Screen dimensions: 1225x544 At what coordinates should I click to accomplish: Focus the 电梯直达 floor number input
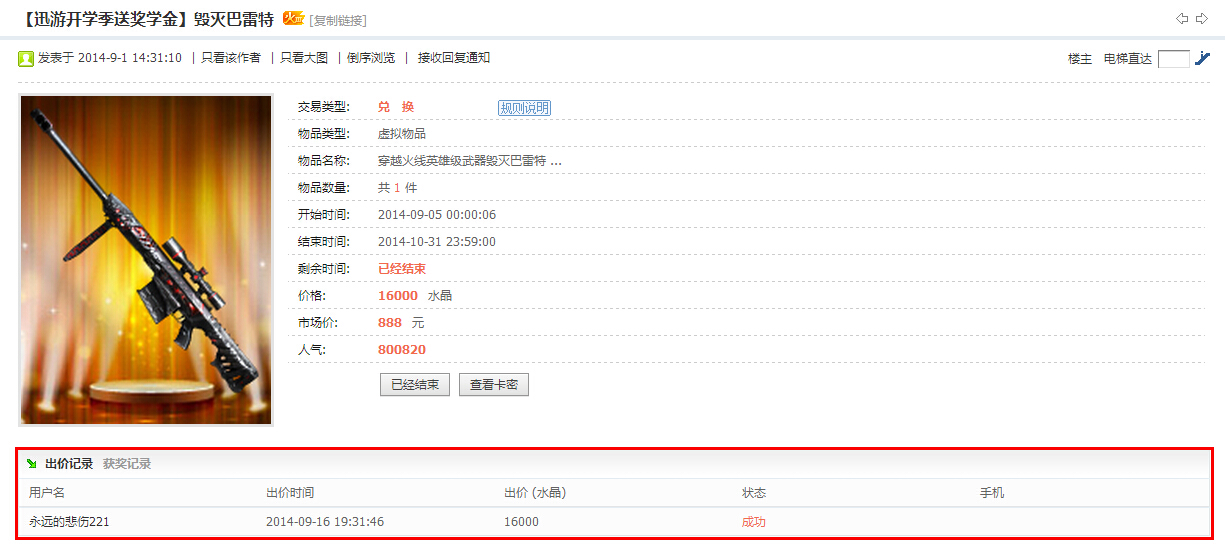coord(1173,59)
